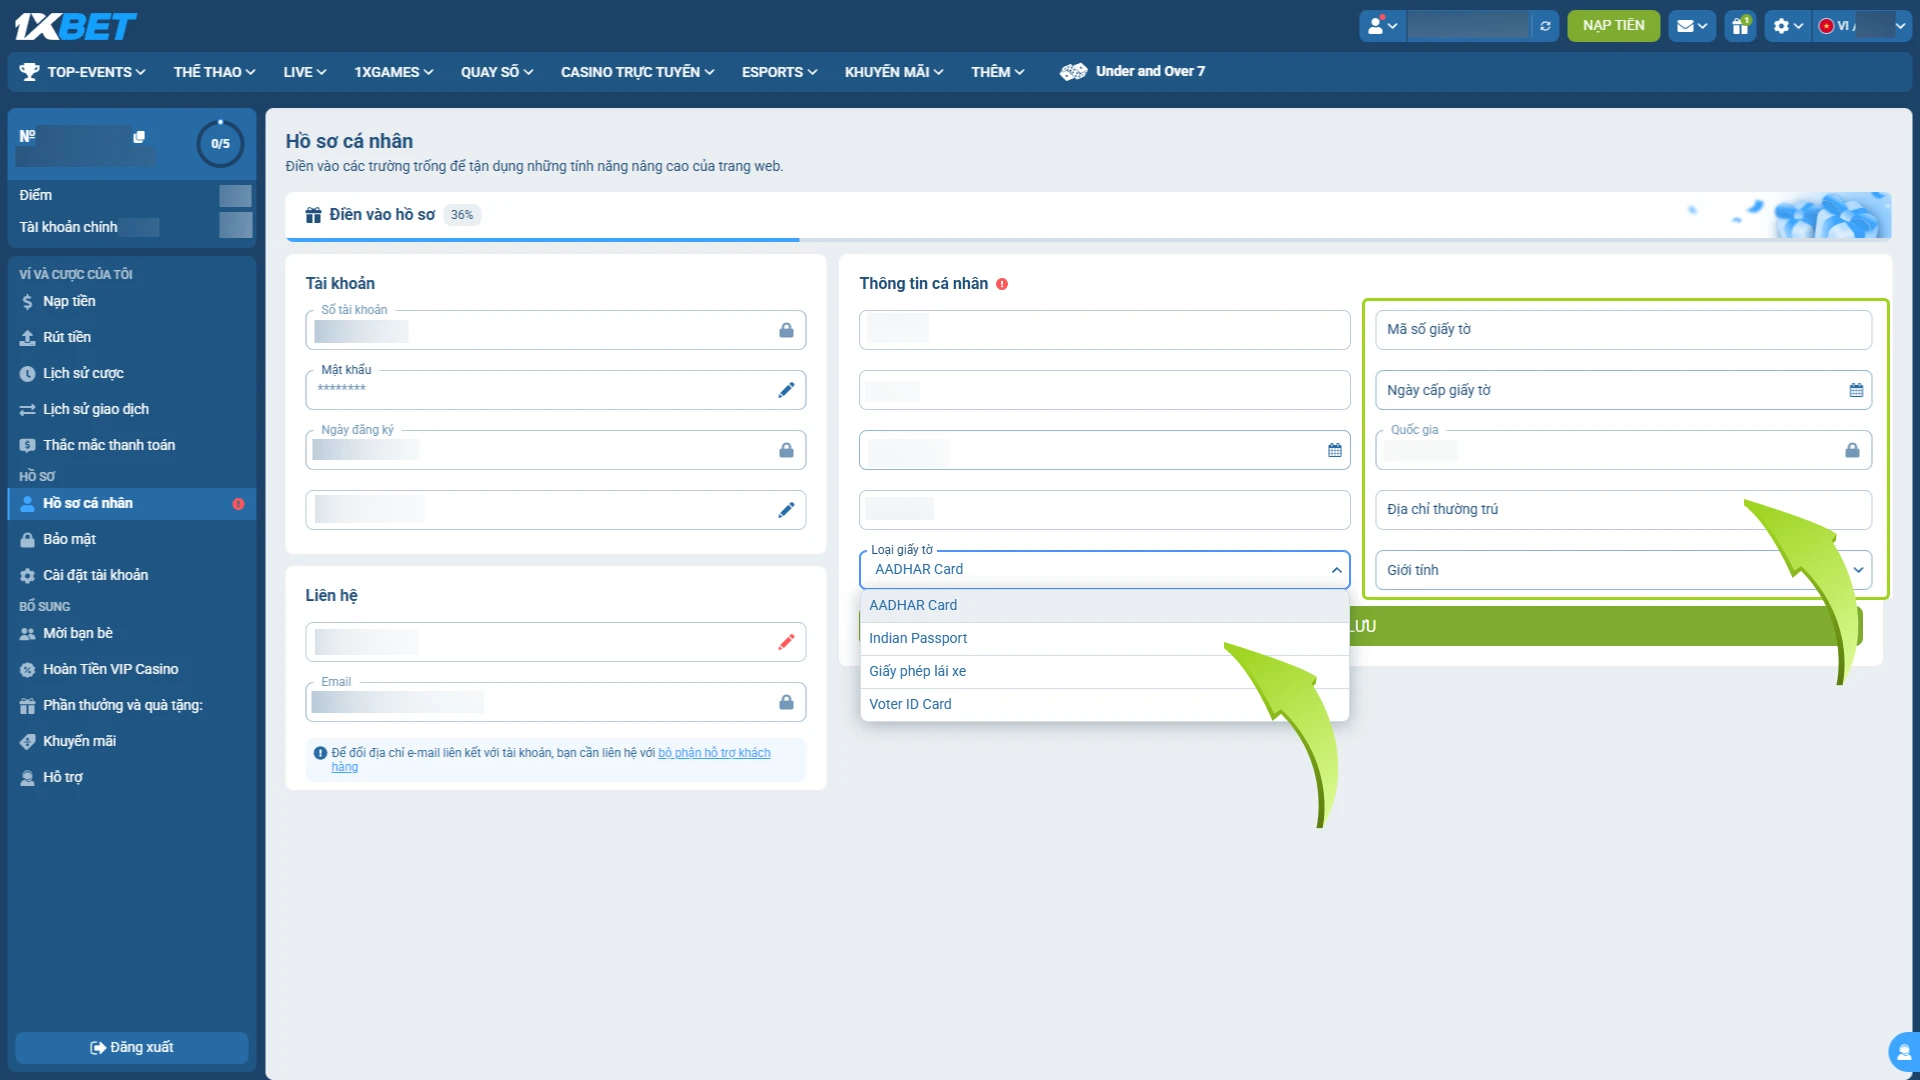The width and height of the screenshot is (1920, 1080).
Task: Click the green LƯU save button
Action: [1360, 627]
